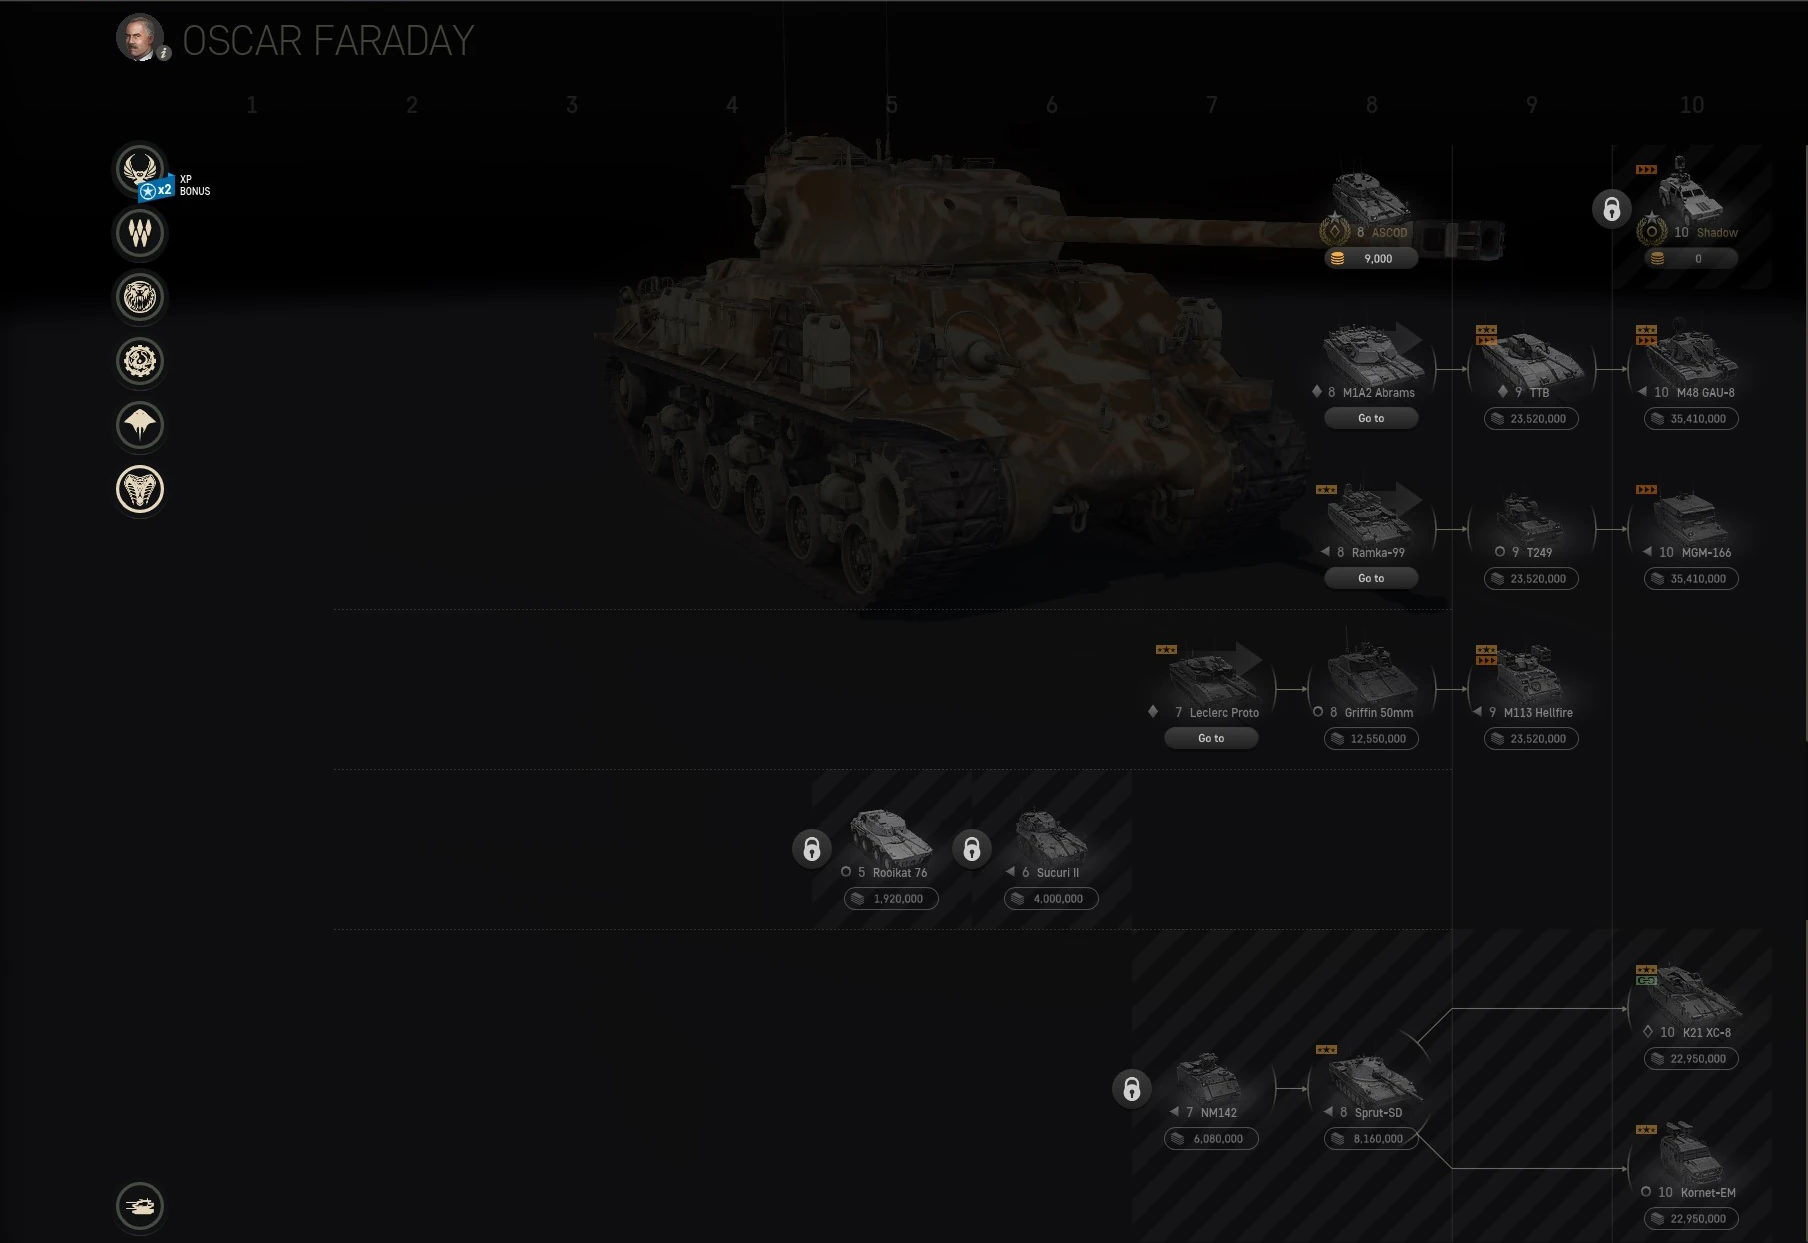Click the padlock beside Shadow vehicle
The width and height of the screenshot is (1808, 1243).
pyautogui.click(x=1612, y=209)
